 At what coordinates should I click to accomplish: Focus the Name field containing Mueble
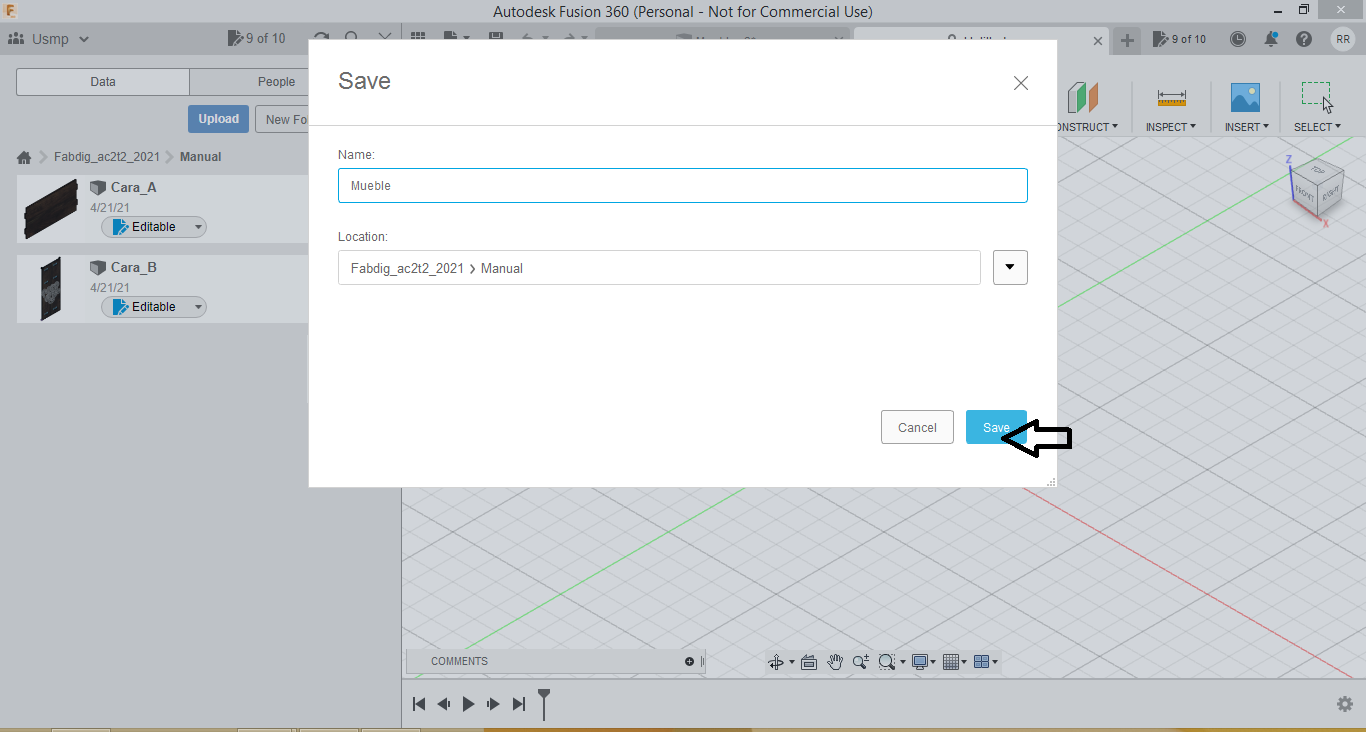(683, 186)
